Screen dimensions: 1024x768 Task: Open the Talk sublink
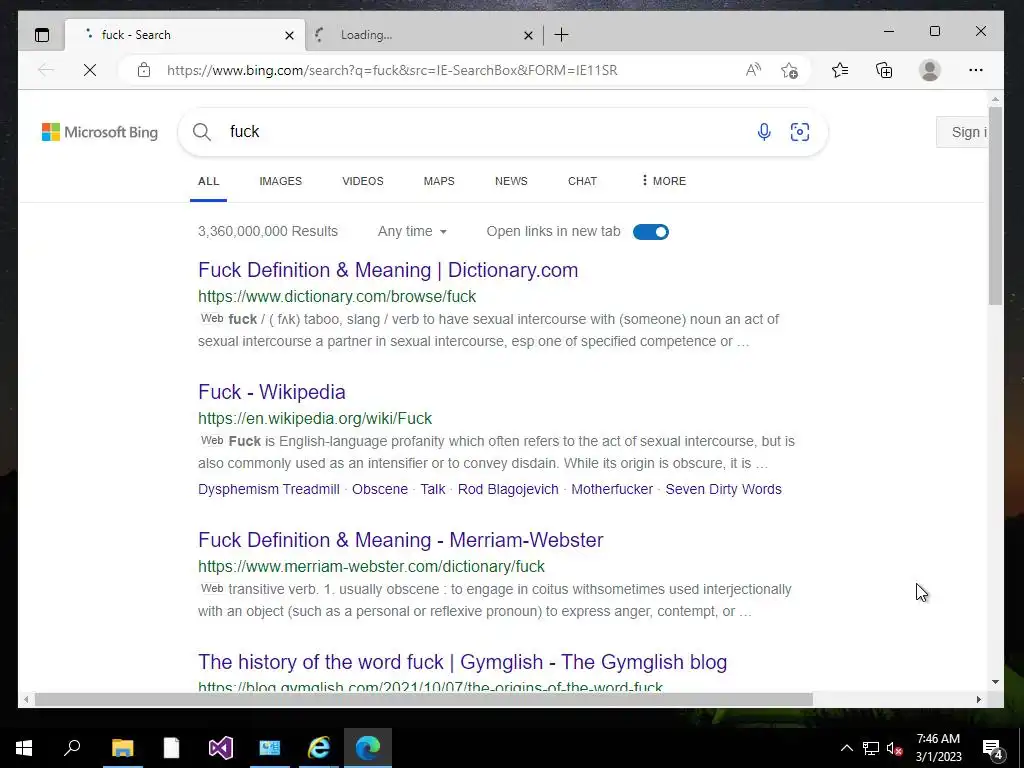[432, 490]
